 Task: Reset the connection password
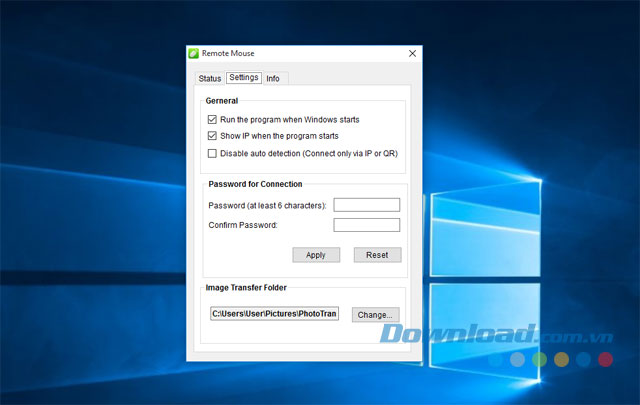(377, 255)
